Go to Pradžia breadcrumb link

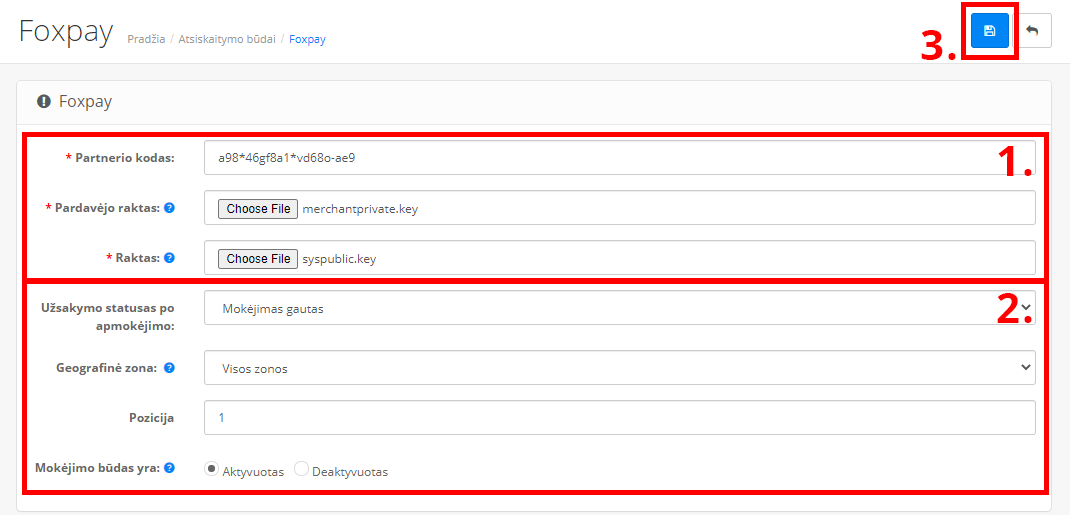click(x=146, y=40)
